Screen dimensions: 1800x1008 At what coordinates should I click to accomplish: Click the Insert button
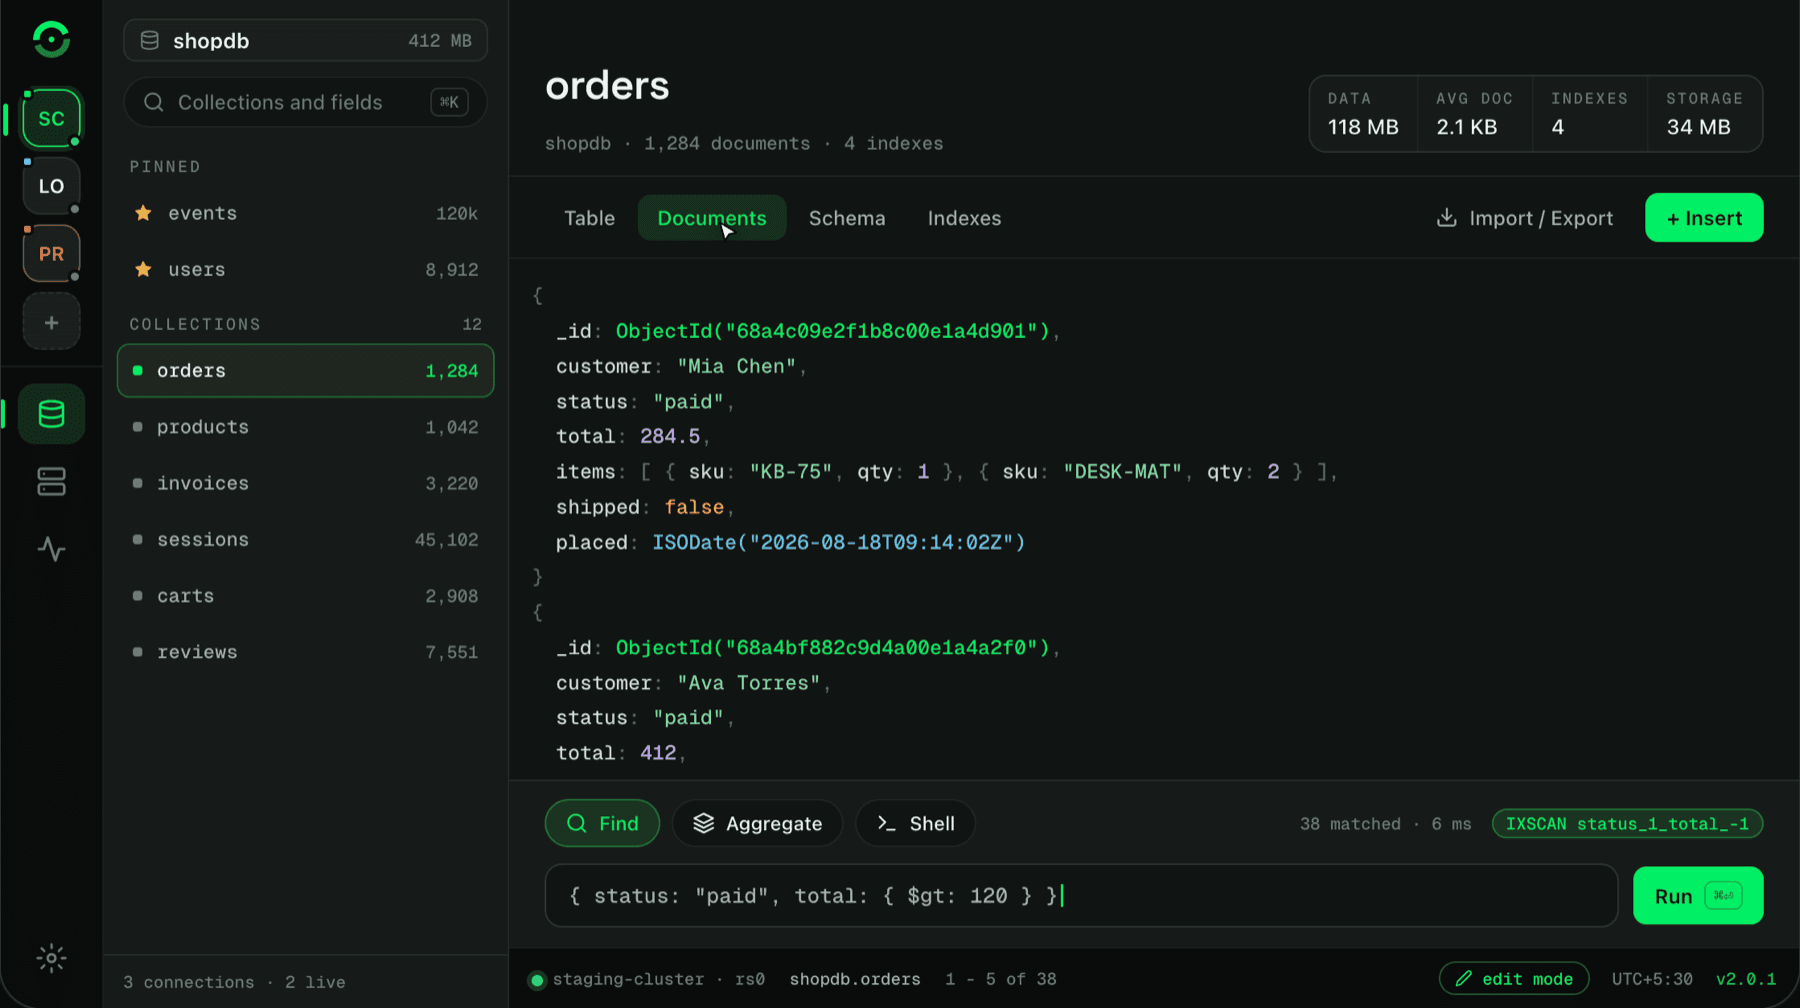[1704, 218]
